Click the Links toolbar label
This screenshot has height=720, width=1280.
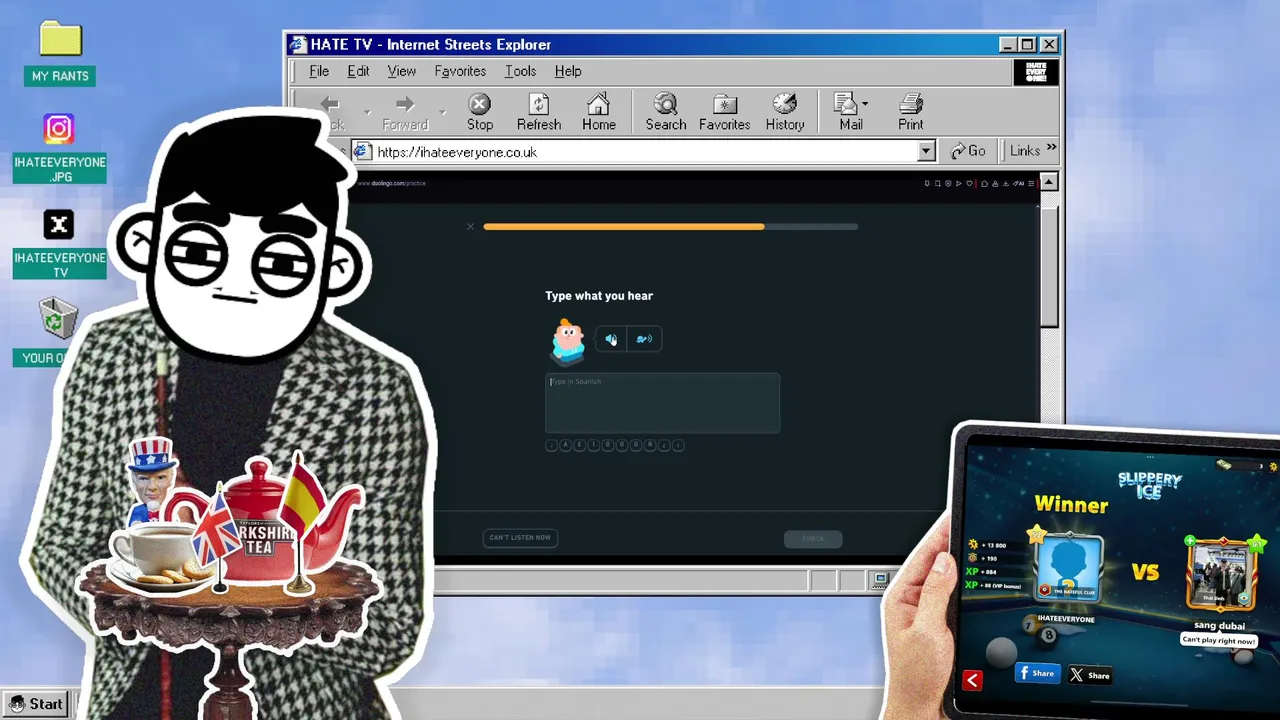1025,151
